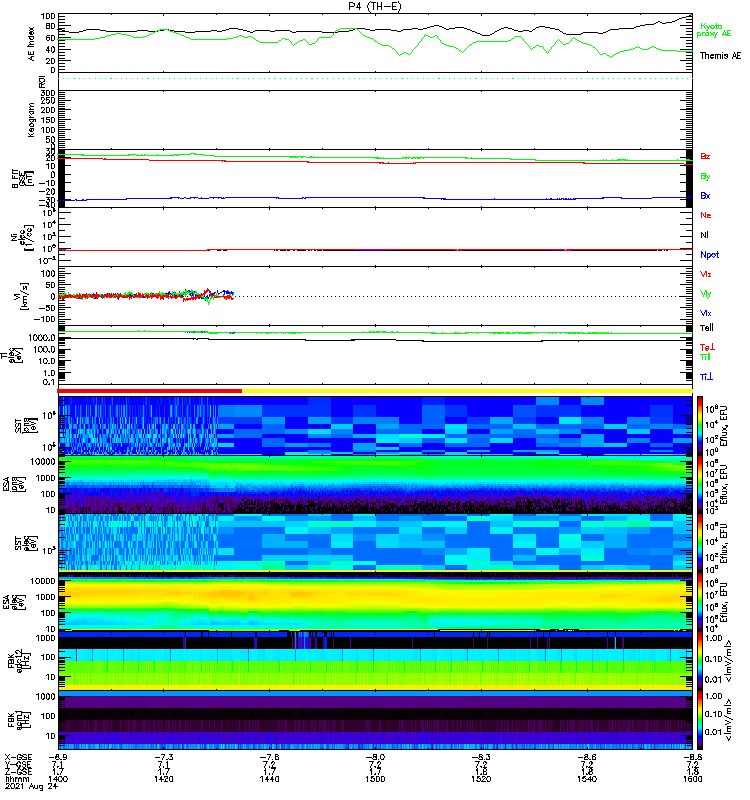
Task: Select the red Ne density legend
Action: click(706, 215)
